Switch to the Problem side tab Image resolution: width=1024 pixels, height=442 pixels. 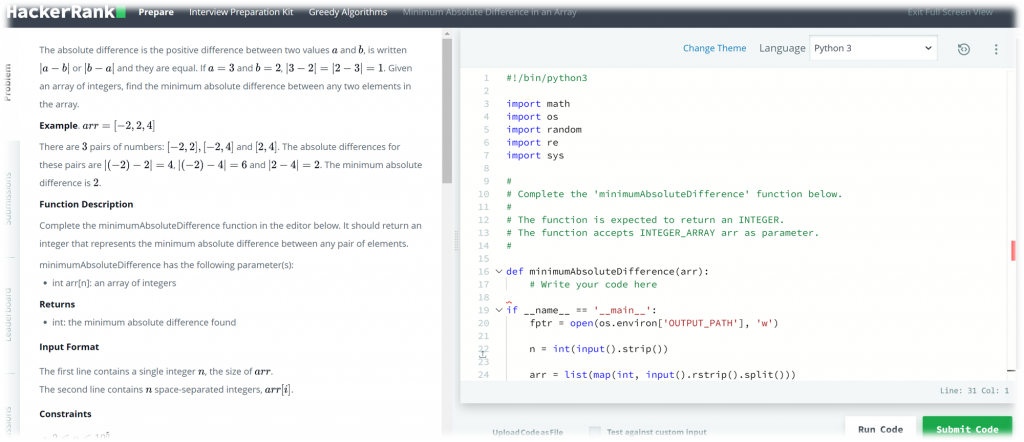tap(9, 83)
